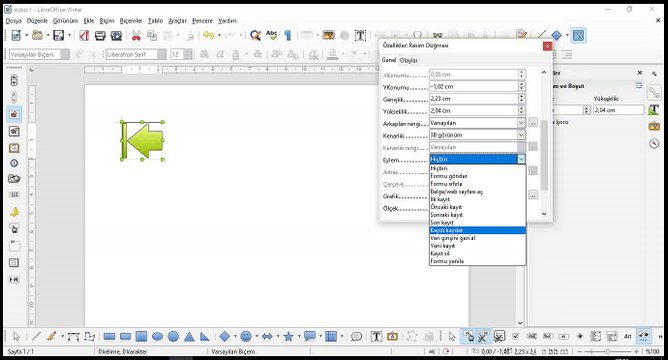668x360 pixels.
Task: Click the New document icon
Action: 16,35
